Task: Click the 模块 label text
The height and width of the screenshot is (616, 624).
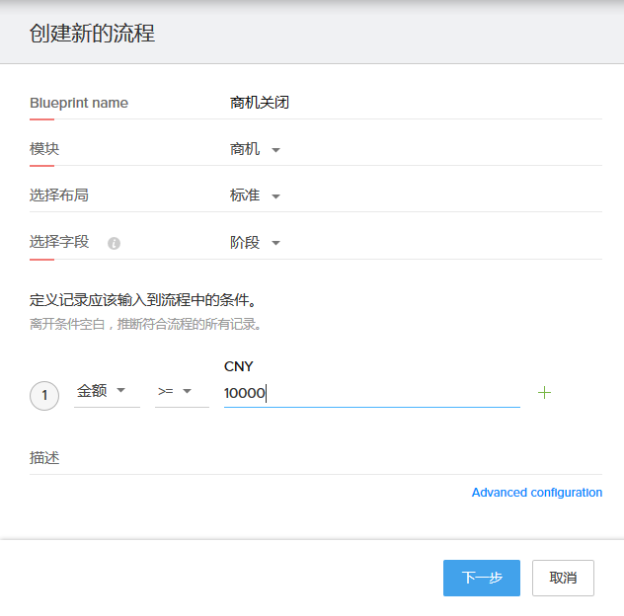Action: coord(44,149)
